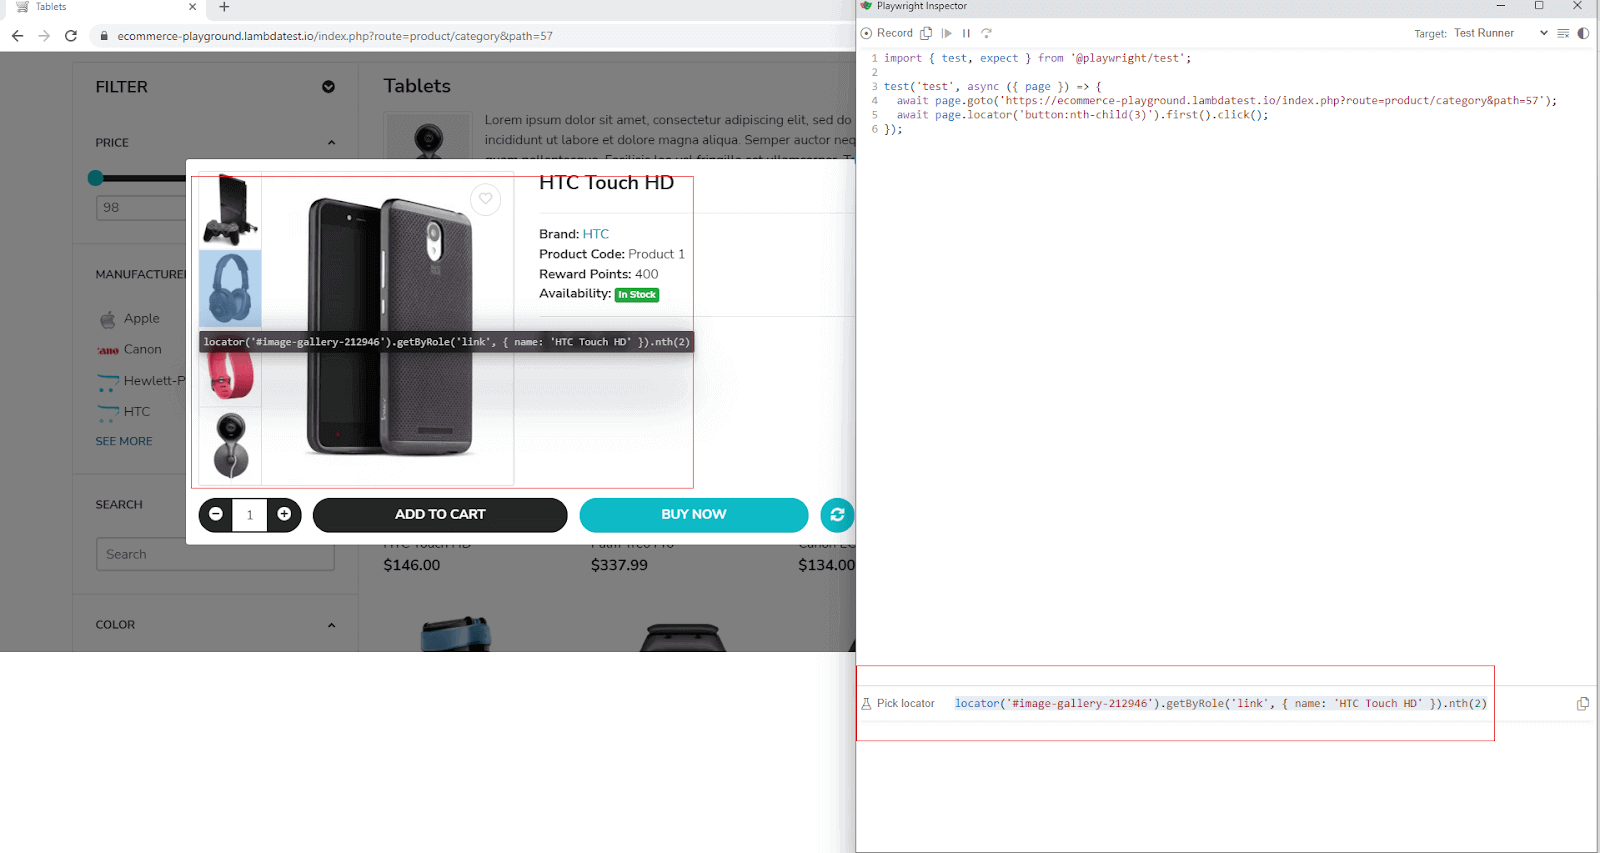Collapse the Filter panel
The height and width of the screenshot is (853, 1600).
click(x=328, y=87)
